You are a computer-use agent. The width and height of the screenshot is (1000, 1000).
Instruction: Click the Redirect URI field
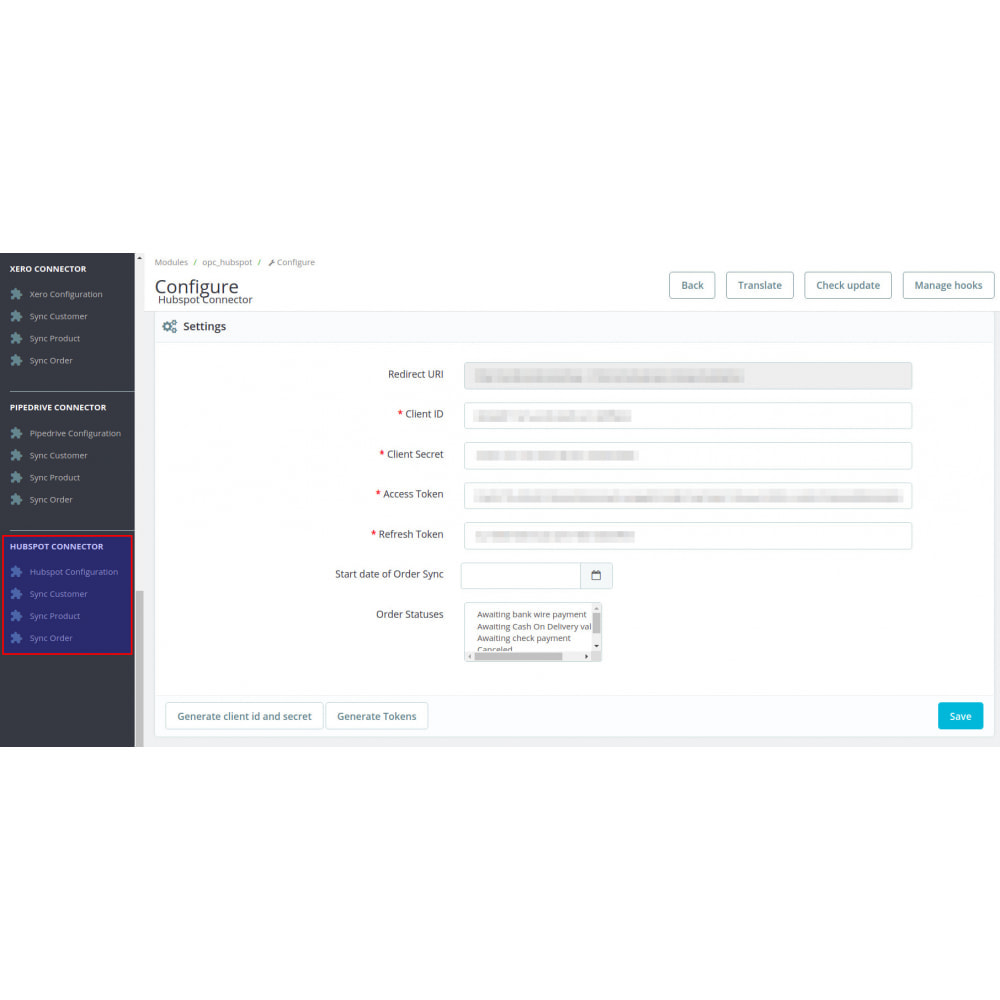(x=688, y=376)
